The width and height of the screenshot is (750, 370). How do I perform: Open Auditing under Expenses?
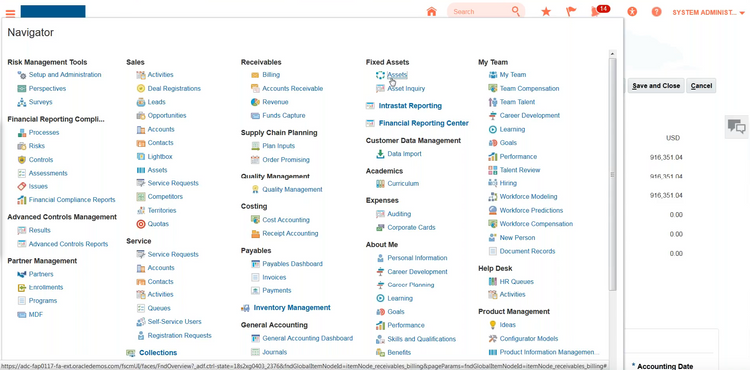(399, 214)
